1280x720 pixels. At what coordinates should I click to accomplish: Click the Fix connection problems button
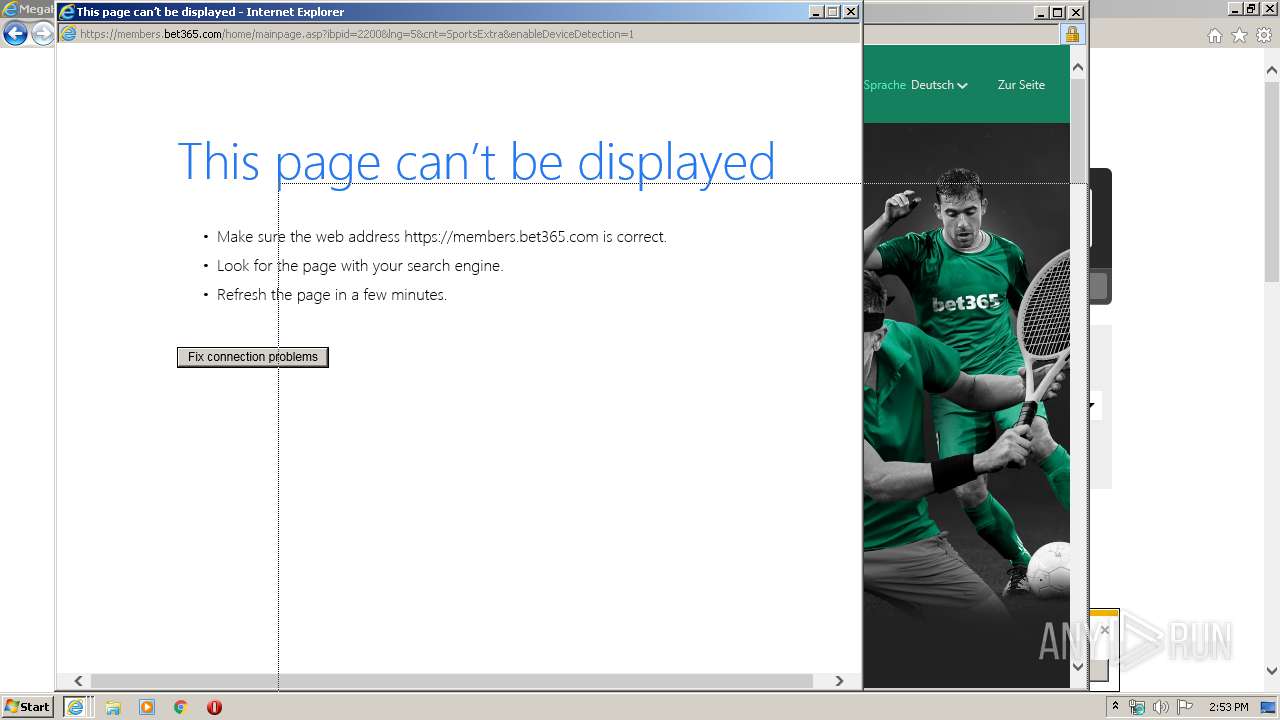253,357
